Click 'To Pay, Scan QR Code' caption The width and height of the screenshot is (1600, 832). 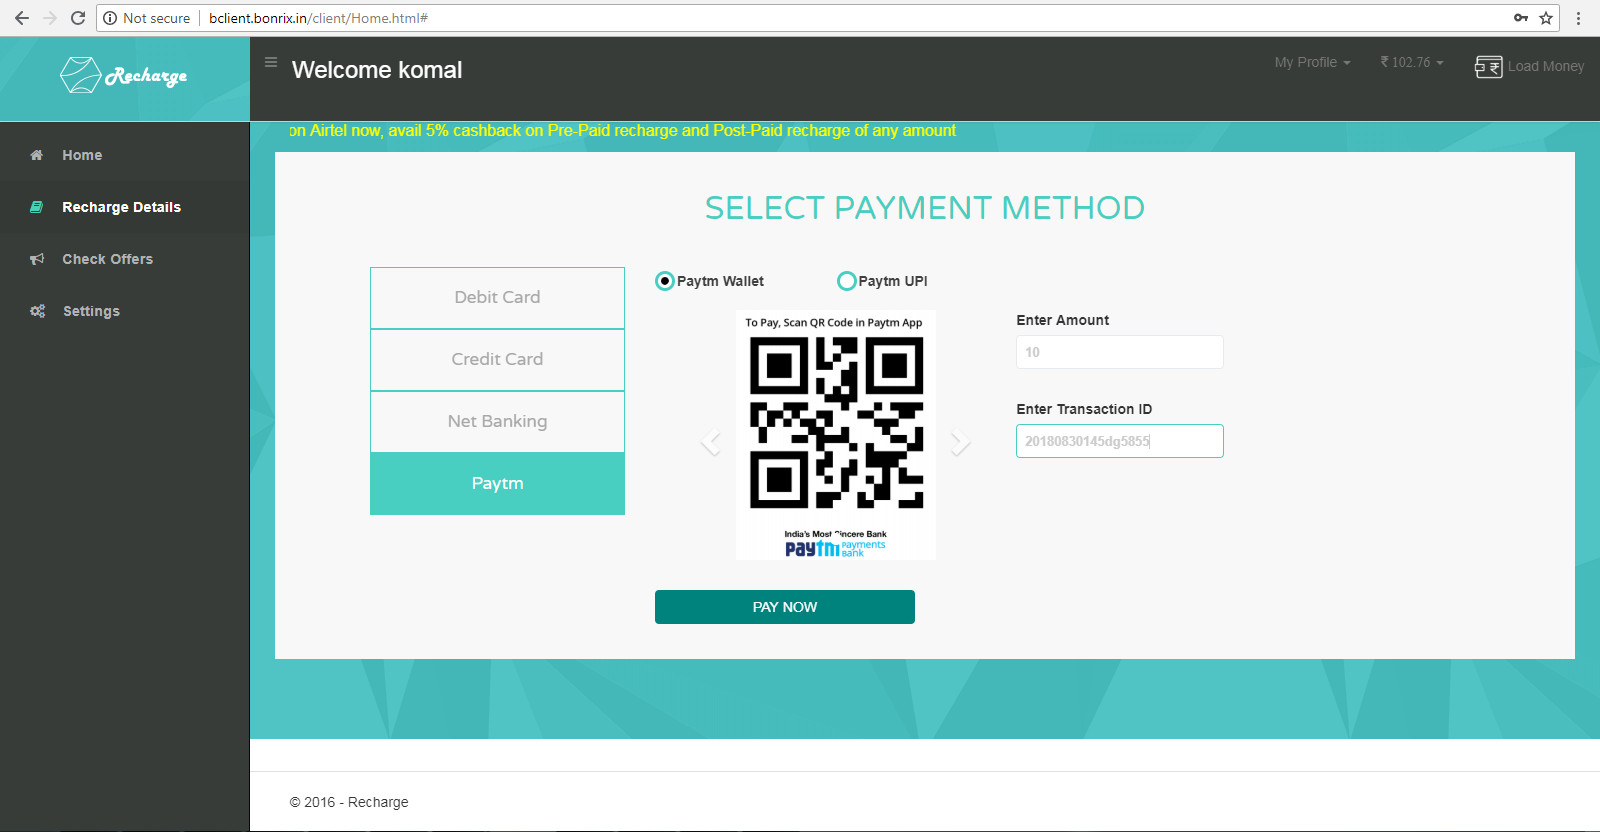point(834,322)
